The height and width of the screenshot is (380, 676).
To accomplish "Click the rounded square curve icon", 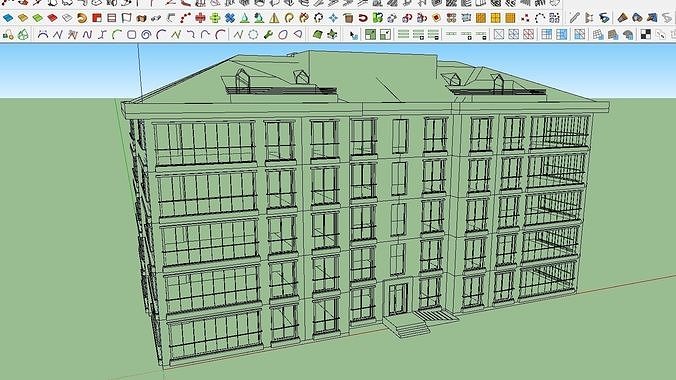I will click(x=131, y=35).
